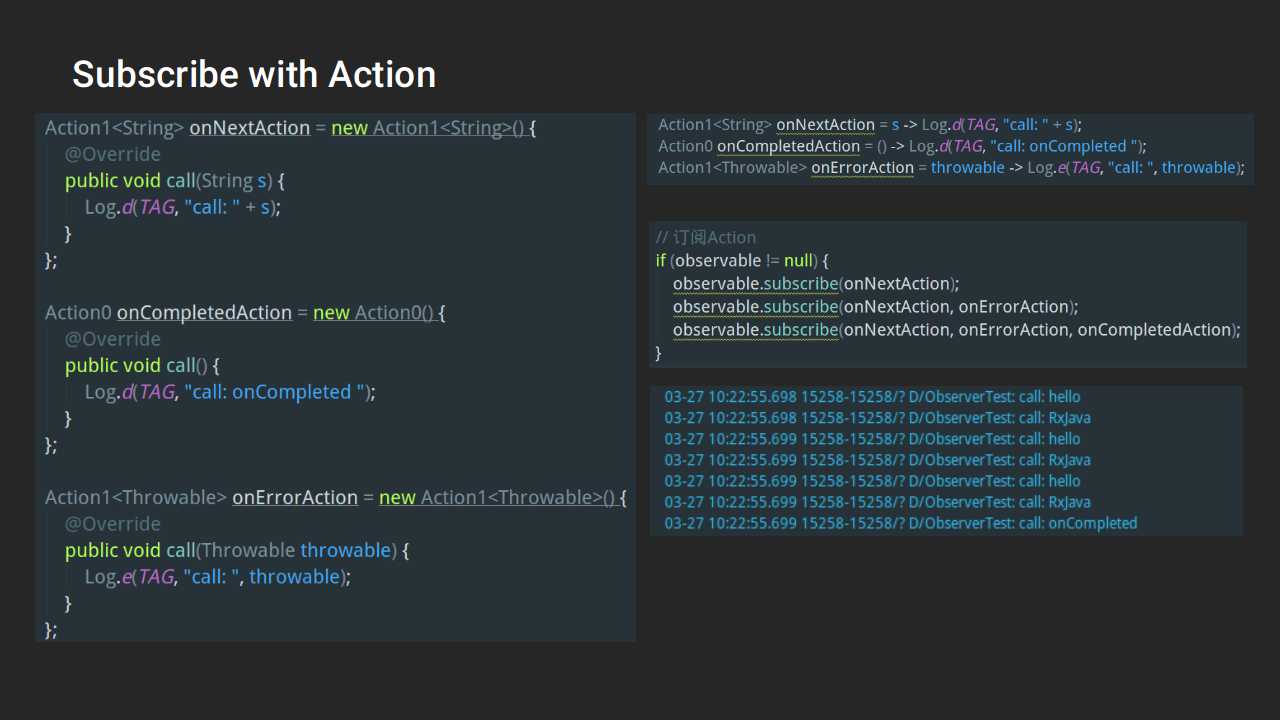Click 'public void call(String s)' method line

coord(175,181)
